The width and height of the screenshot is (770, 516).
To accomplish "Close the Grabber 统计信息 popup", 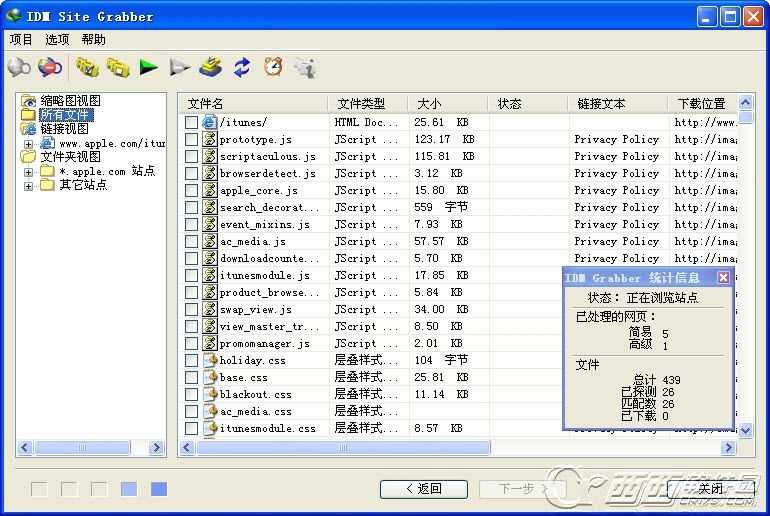I will (x=723, y=277).
